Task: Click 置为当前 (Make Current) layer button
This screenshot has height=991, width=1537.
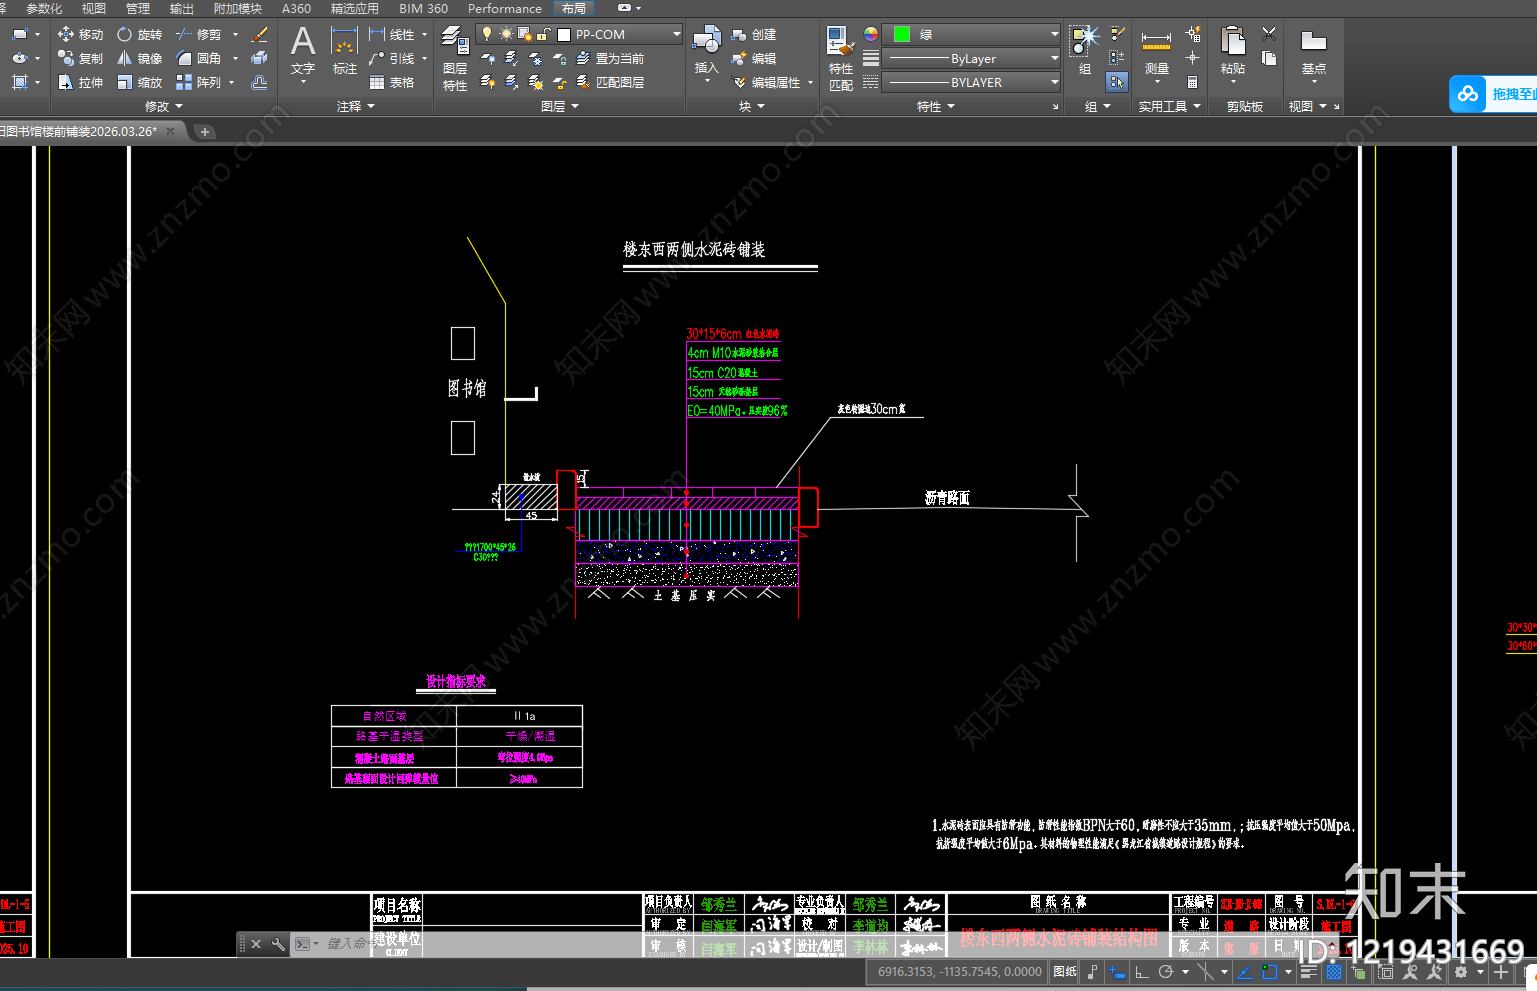Action: pos(610,59)
